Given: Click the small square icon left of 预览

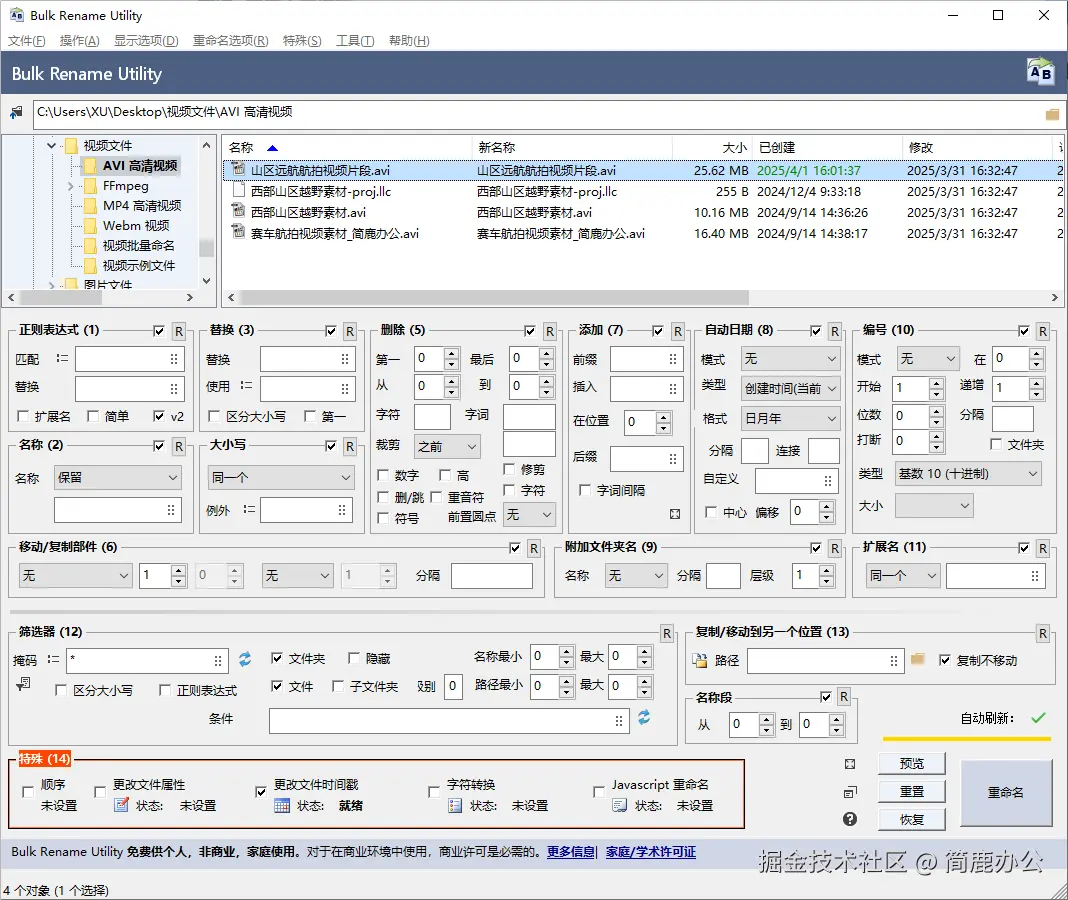Looking at the screenshot, I should click(x=849, y=764).
